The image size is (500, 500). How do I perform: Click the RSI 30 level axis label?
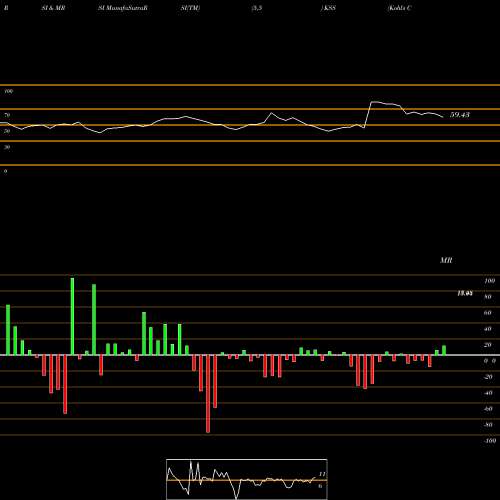(x=7, y=147)
